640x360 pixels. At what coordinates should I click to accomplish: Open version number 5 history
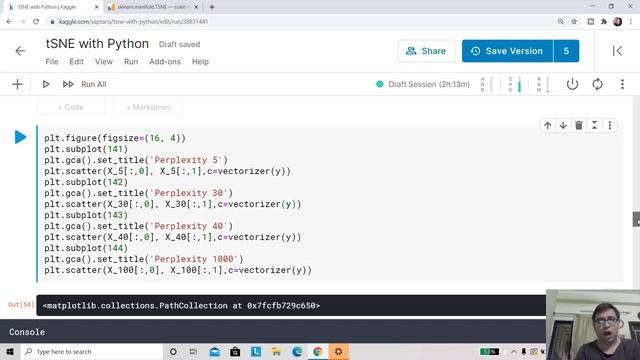tap(566, 51)
